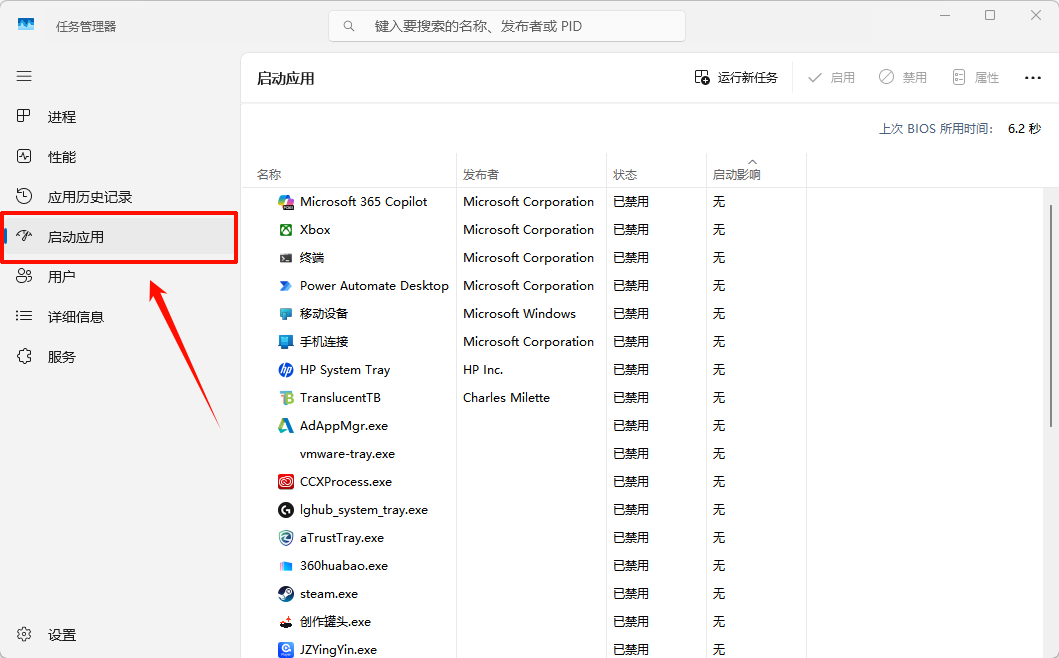
Task: Click the publisher 'Microsoft Windows'
Action: [x=519, y=314]
